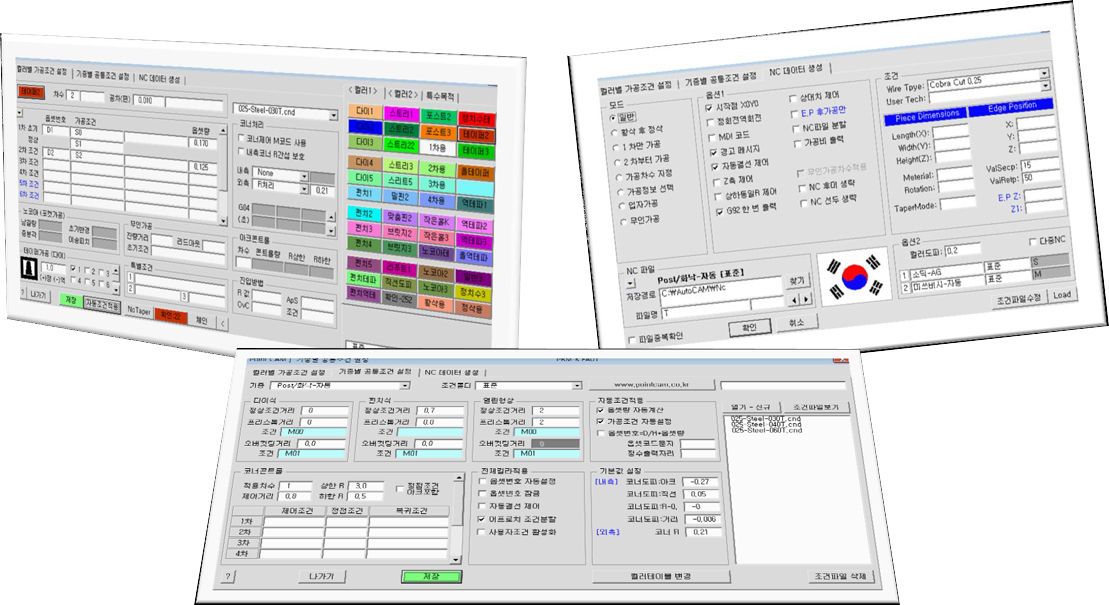
Task: Pick the magenta 스트리1 color button
Action: pyautogui.click(x=401, y=114)
